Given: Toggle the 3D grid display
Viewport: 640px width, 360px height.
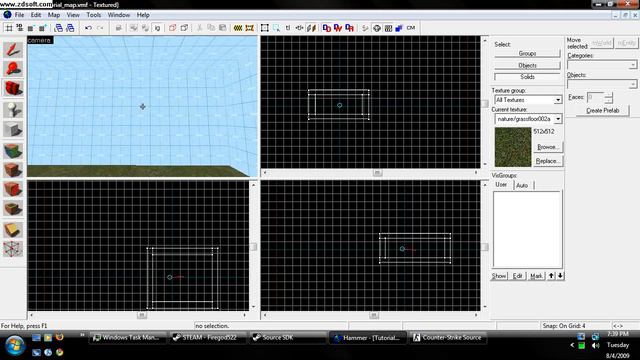Looking at the screenshot, I should (20, 28).
